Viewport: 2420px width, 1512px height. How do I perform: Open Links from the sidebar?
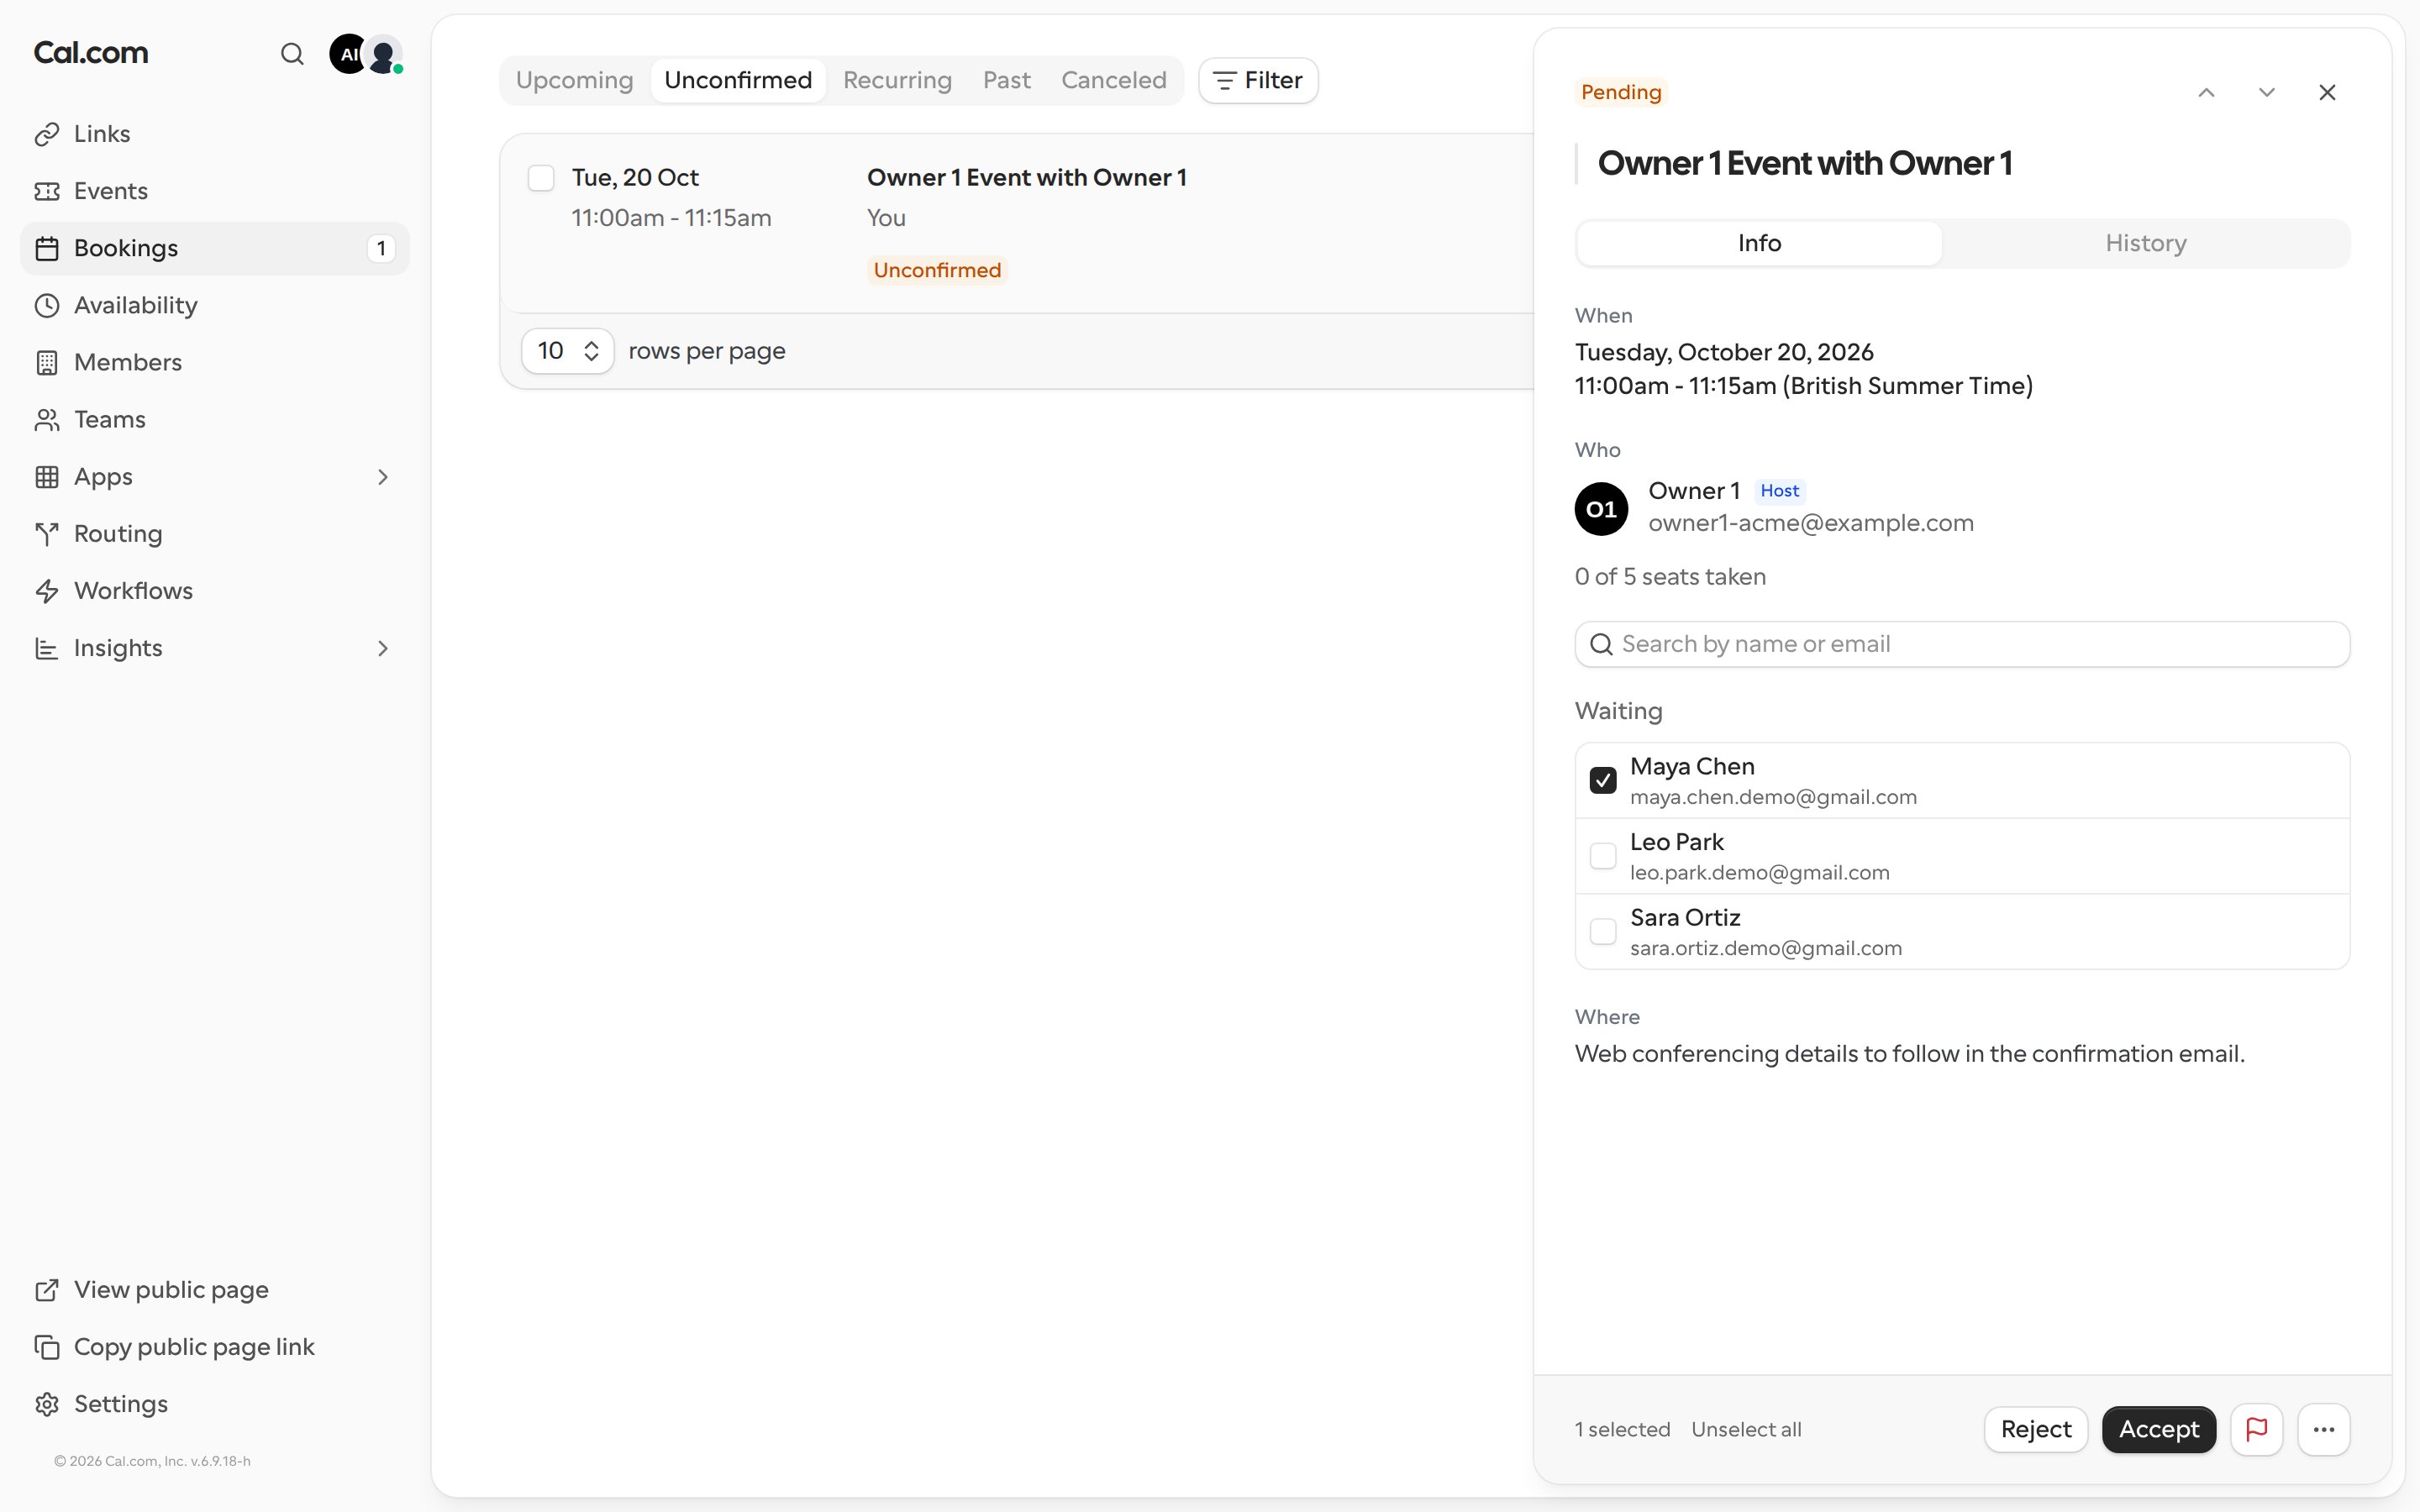[x=215, y=134]
